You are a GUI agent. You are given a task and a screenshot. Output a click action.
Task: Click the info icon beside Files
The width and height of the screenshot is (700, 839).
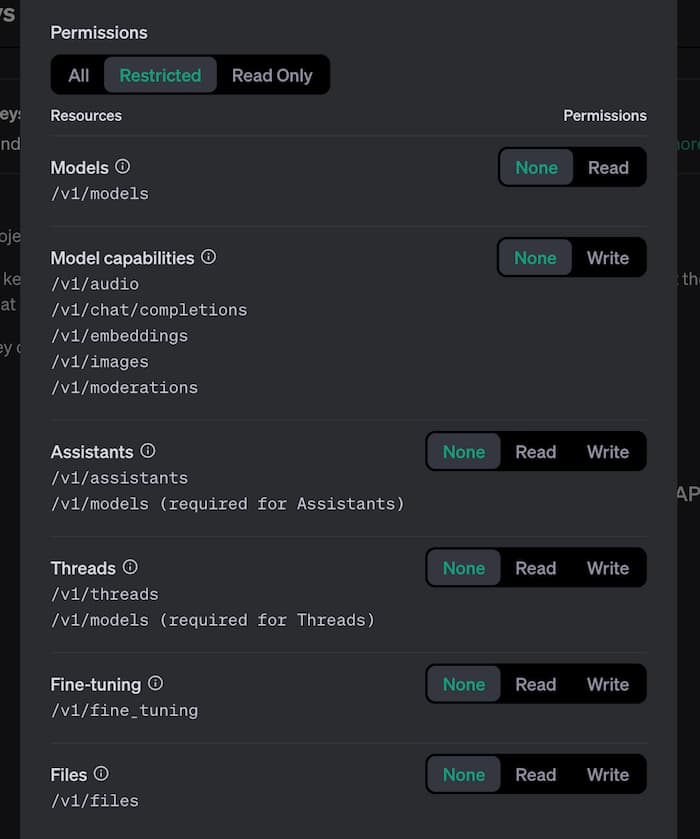[x=101, y=774]
